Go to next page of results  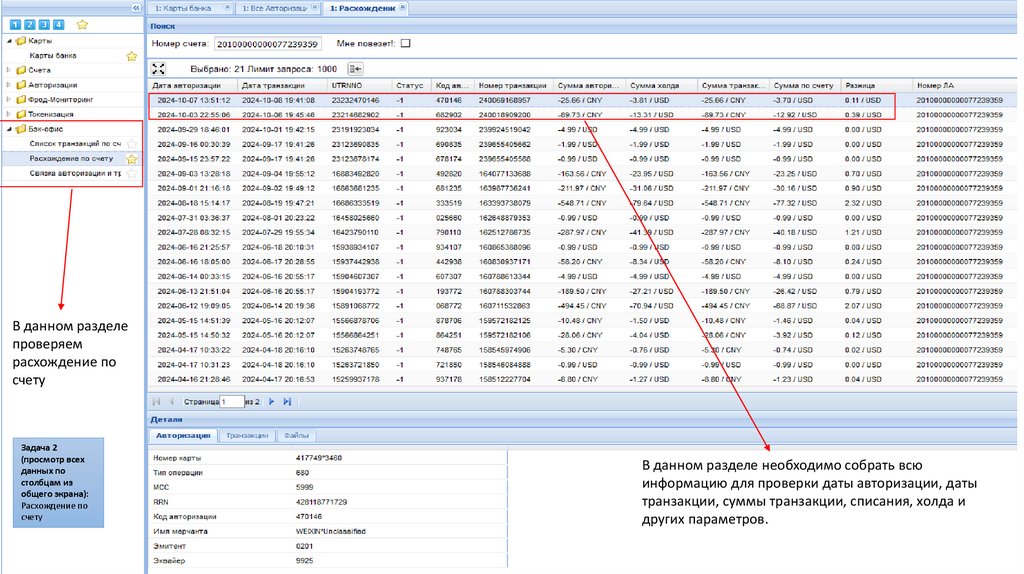click(x=271, y=401)
